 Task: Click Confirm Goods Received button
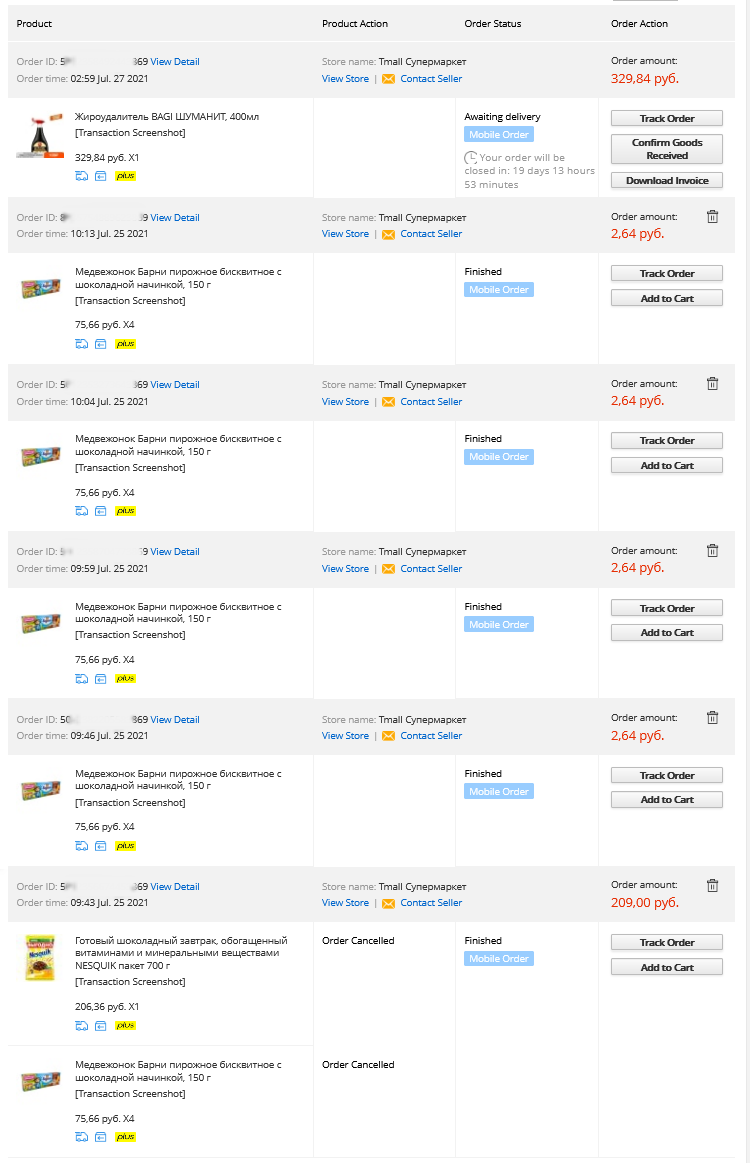[x=667, y=149]
